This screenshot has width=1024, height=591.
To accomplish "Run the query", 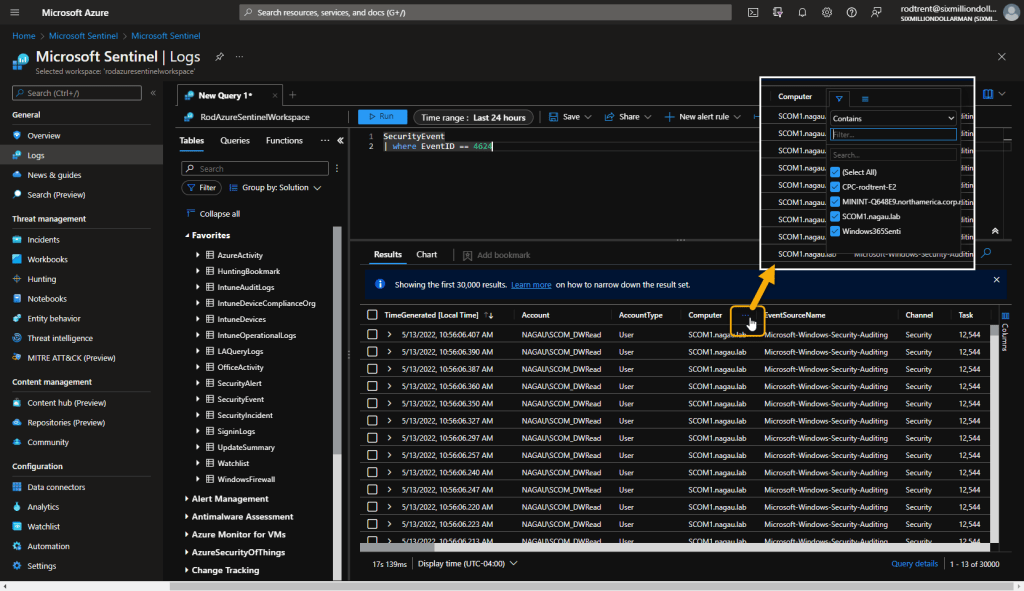I will click(x=382, y=117).
